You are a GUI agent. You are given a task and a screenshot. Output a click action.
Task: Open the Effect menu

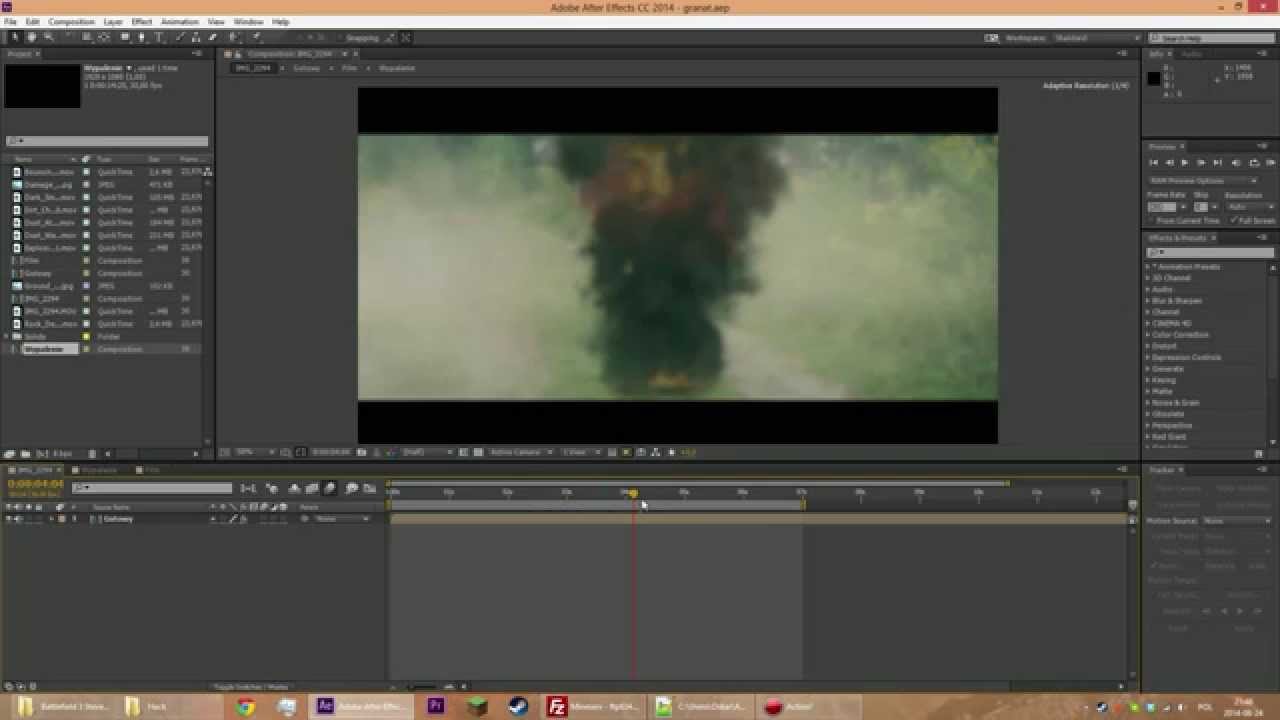pyautogui.click(x=142, y=21)
